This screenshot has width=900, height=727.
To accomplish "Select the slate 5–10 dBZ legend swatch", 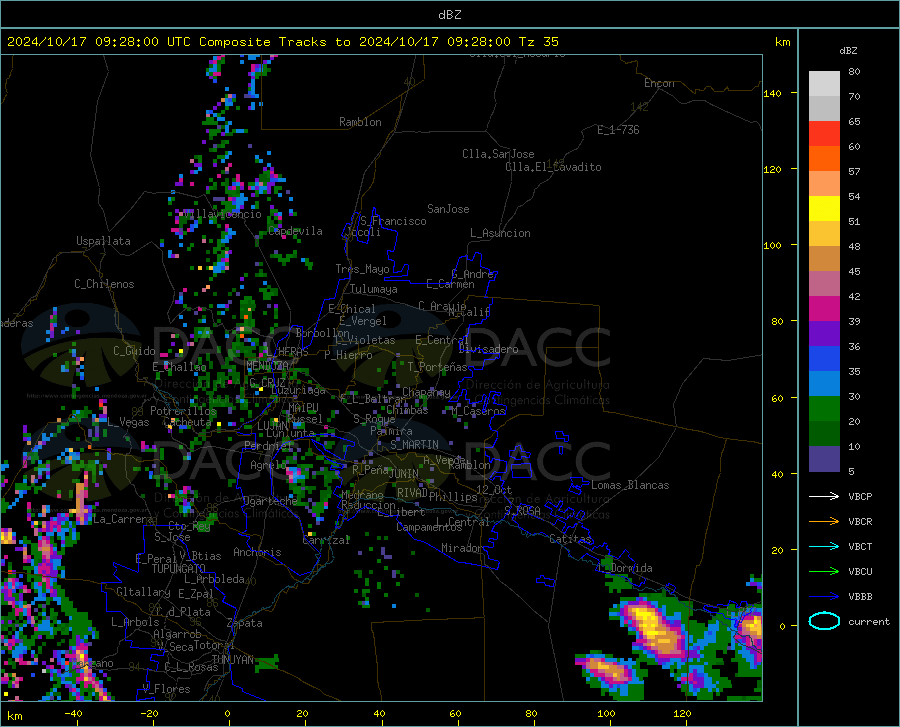I will point(824,459).
